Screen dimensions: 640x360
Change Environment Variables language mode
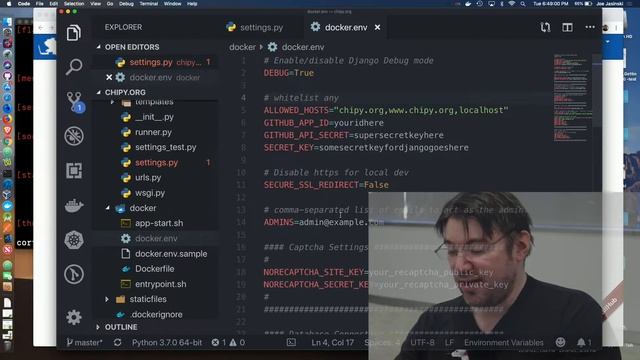point(504,342)
